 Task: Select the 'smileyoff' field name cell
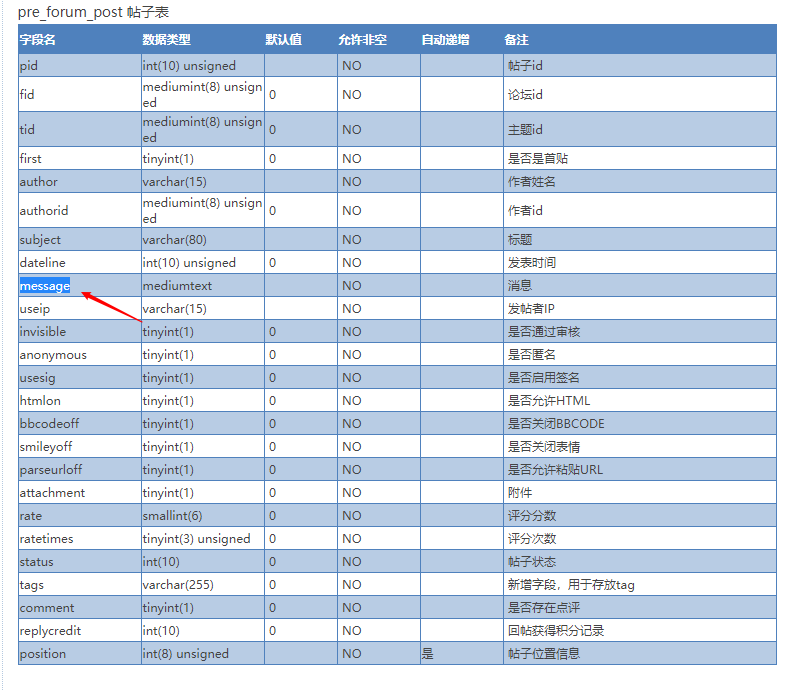click(x=80, y=446)
